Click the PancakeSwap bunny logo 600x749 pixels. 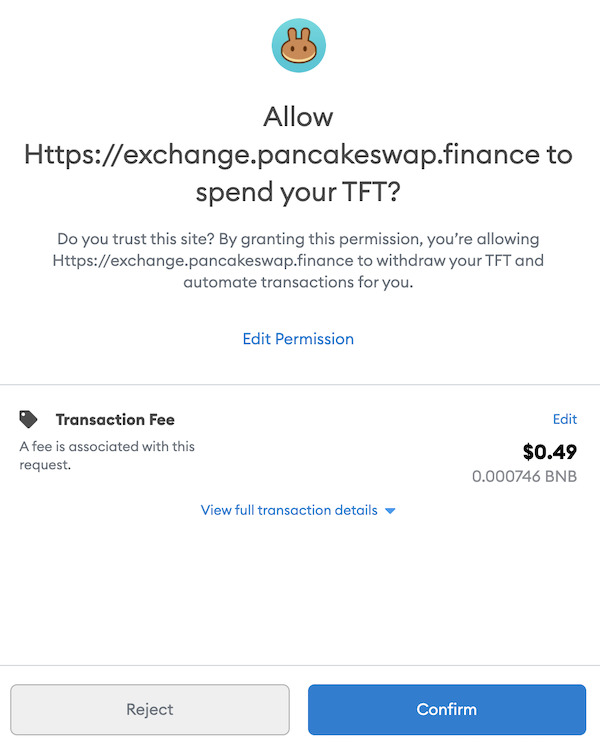pos(299,45)
